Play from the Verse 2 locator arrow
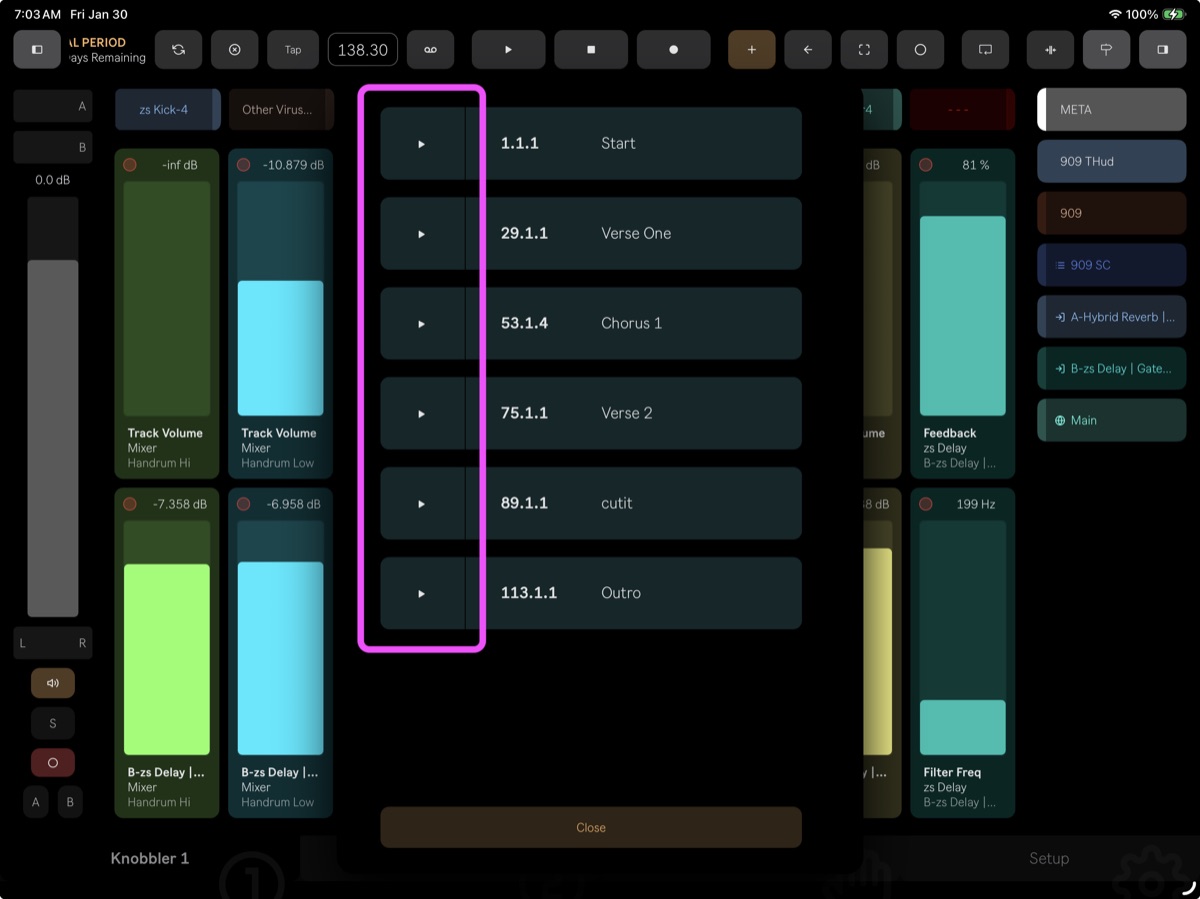Screen dimensions: 1200x899 point(422,414)
